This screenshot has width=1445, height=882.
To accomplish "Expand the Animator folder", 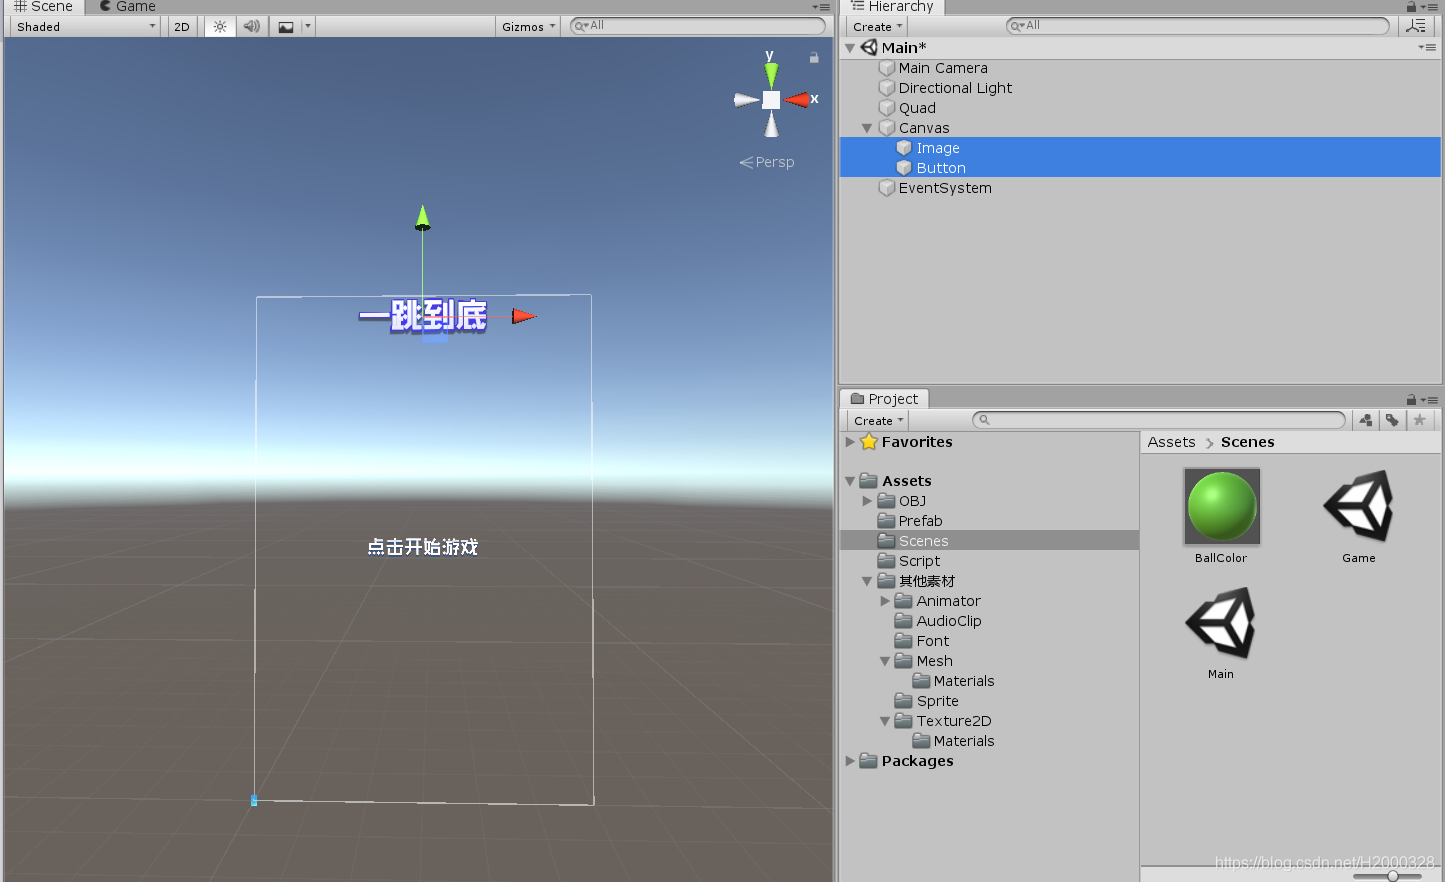I will tap(885, 601).
